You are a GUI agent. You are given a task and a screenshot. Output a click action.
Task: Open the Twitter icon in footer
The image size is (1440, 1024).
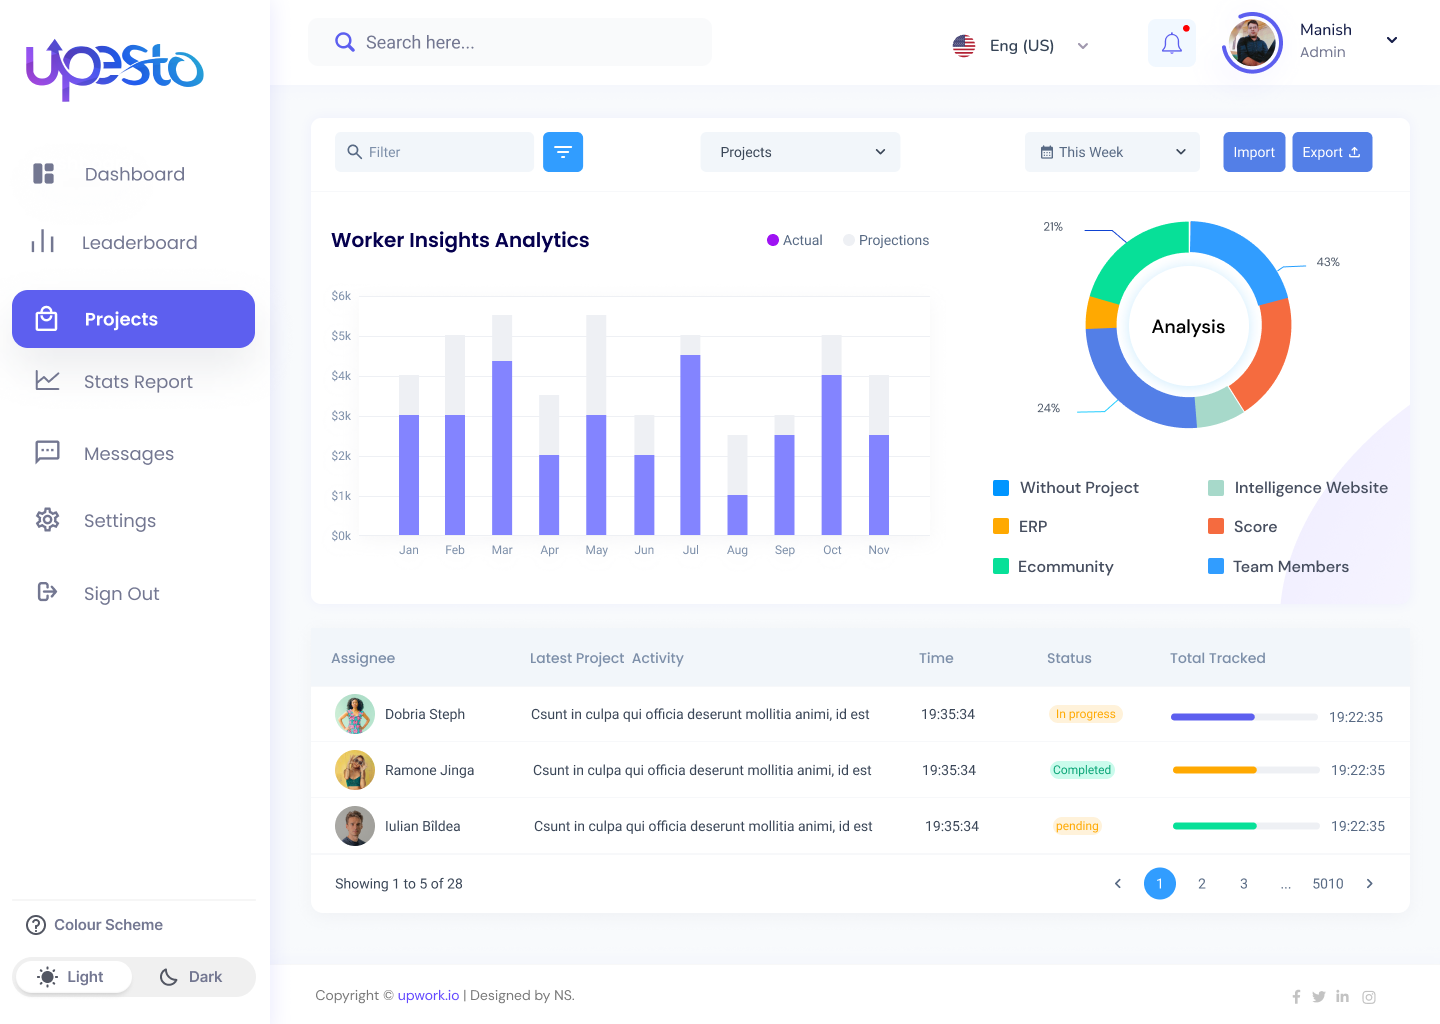pyautogui.click(x=1319, y=997)
